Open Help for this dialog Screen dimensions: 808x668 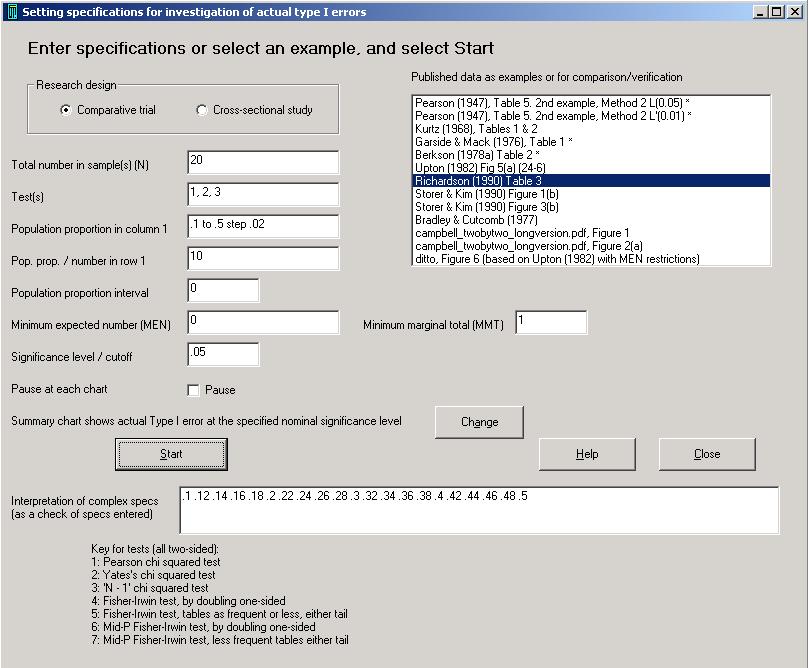click(x=587, y=454)
